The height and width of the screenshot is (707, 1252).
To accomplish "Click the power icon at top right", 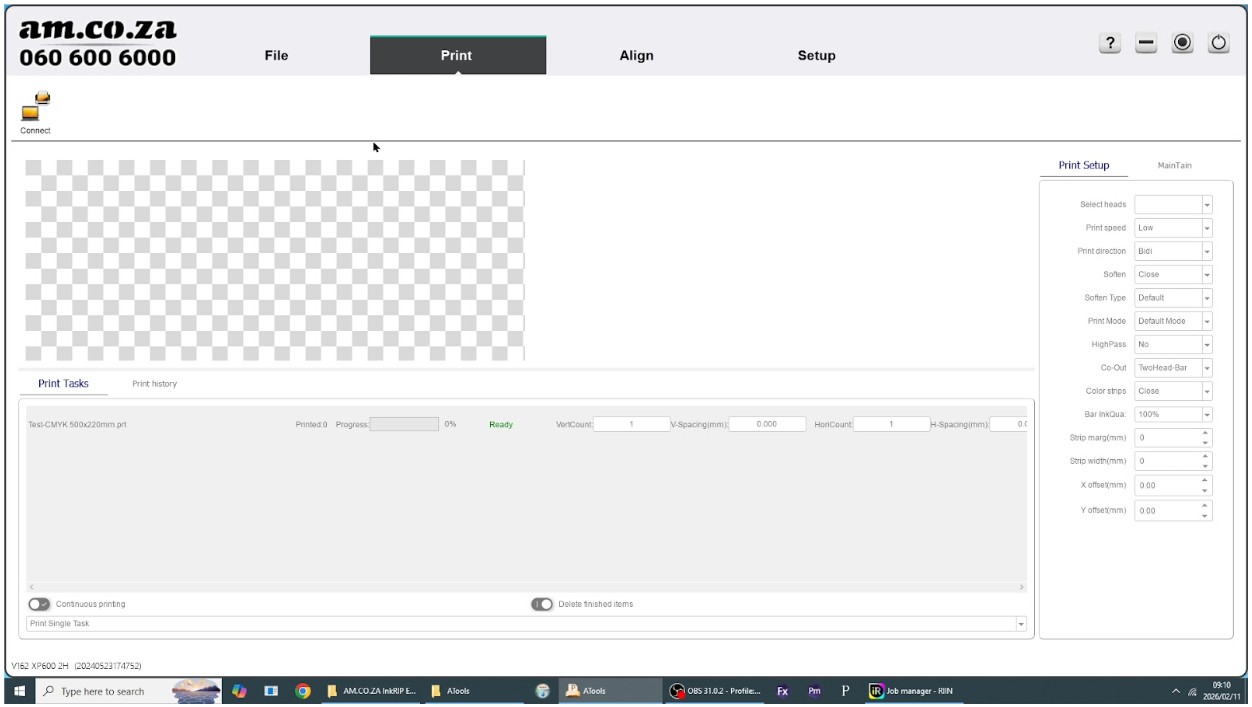I will coord(1218,44).
